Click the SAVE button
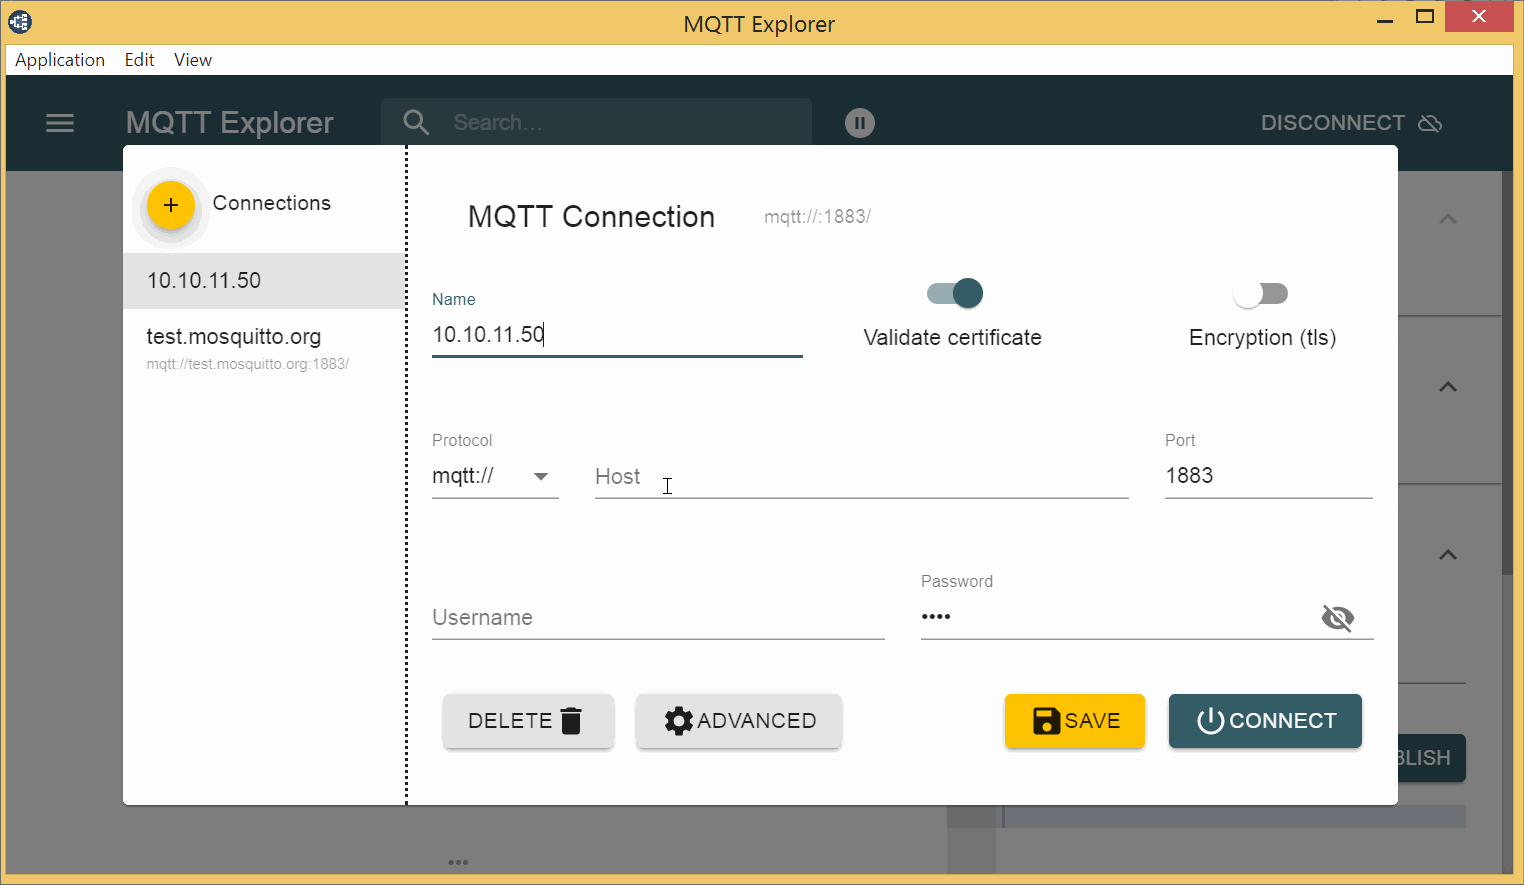This screenshot has height=885, width=1524. tap(1074, 721)
